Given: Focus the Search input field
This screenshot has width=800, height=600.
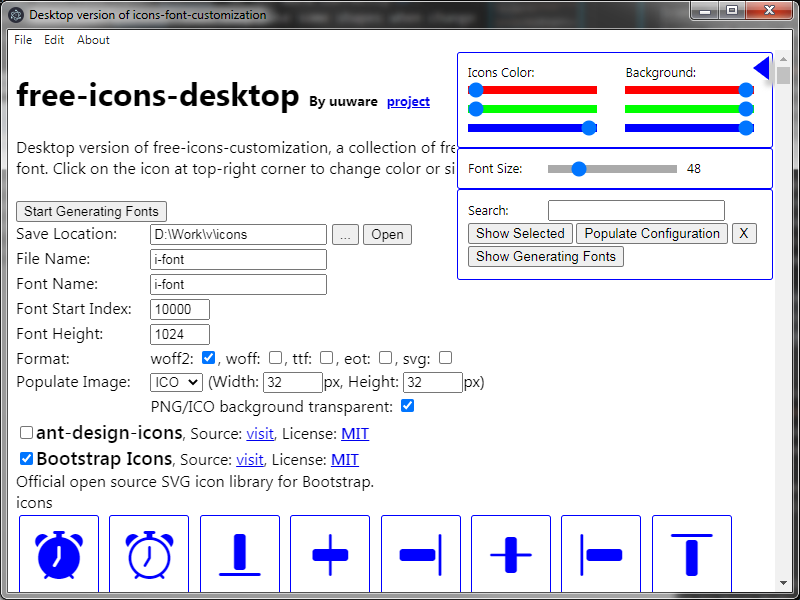Looking at the screenshot, I should click(636, 210).
